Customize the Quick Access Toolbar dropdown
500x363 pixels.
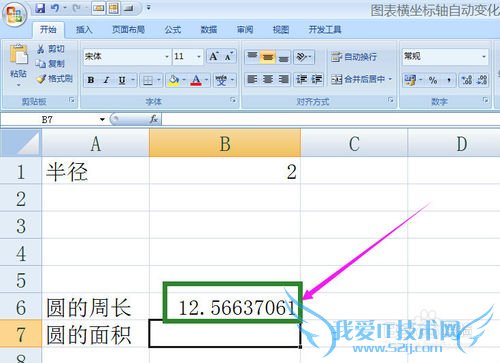(x=148, y=7)
